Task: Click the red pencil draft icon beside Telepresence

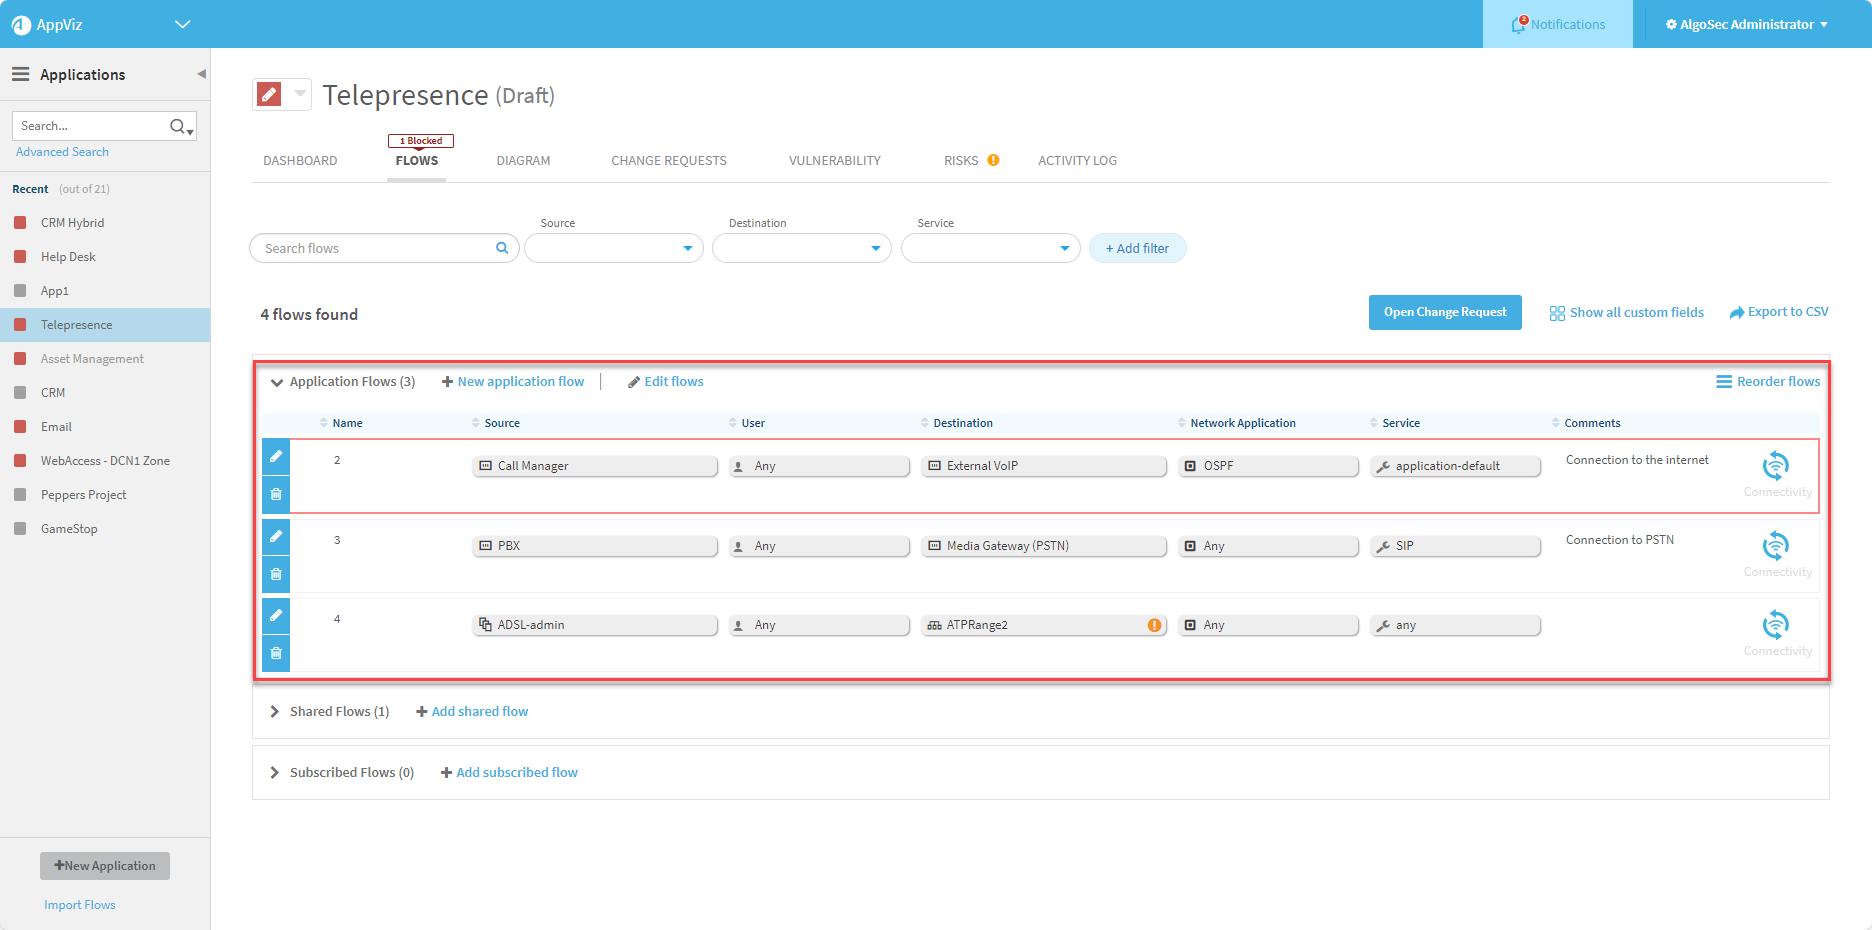Action: (269, 94)
